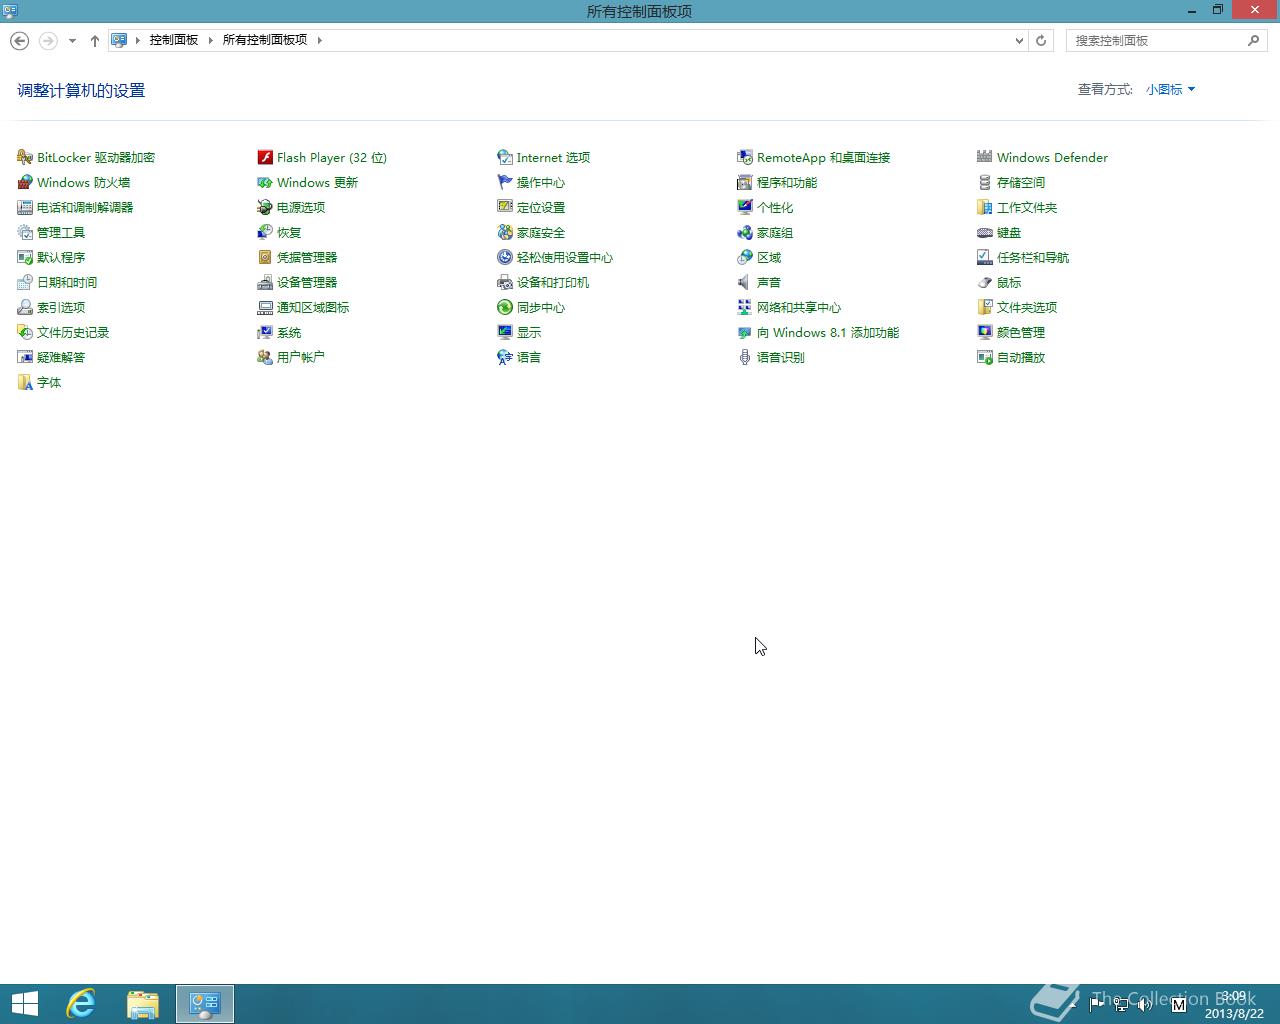Open 定位设置 icon
1280x1024 pixels.
[x=505, y=207]
